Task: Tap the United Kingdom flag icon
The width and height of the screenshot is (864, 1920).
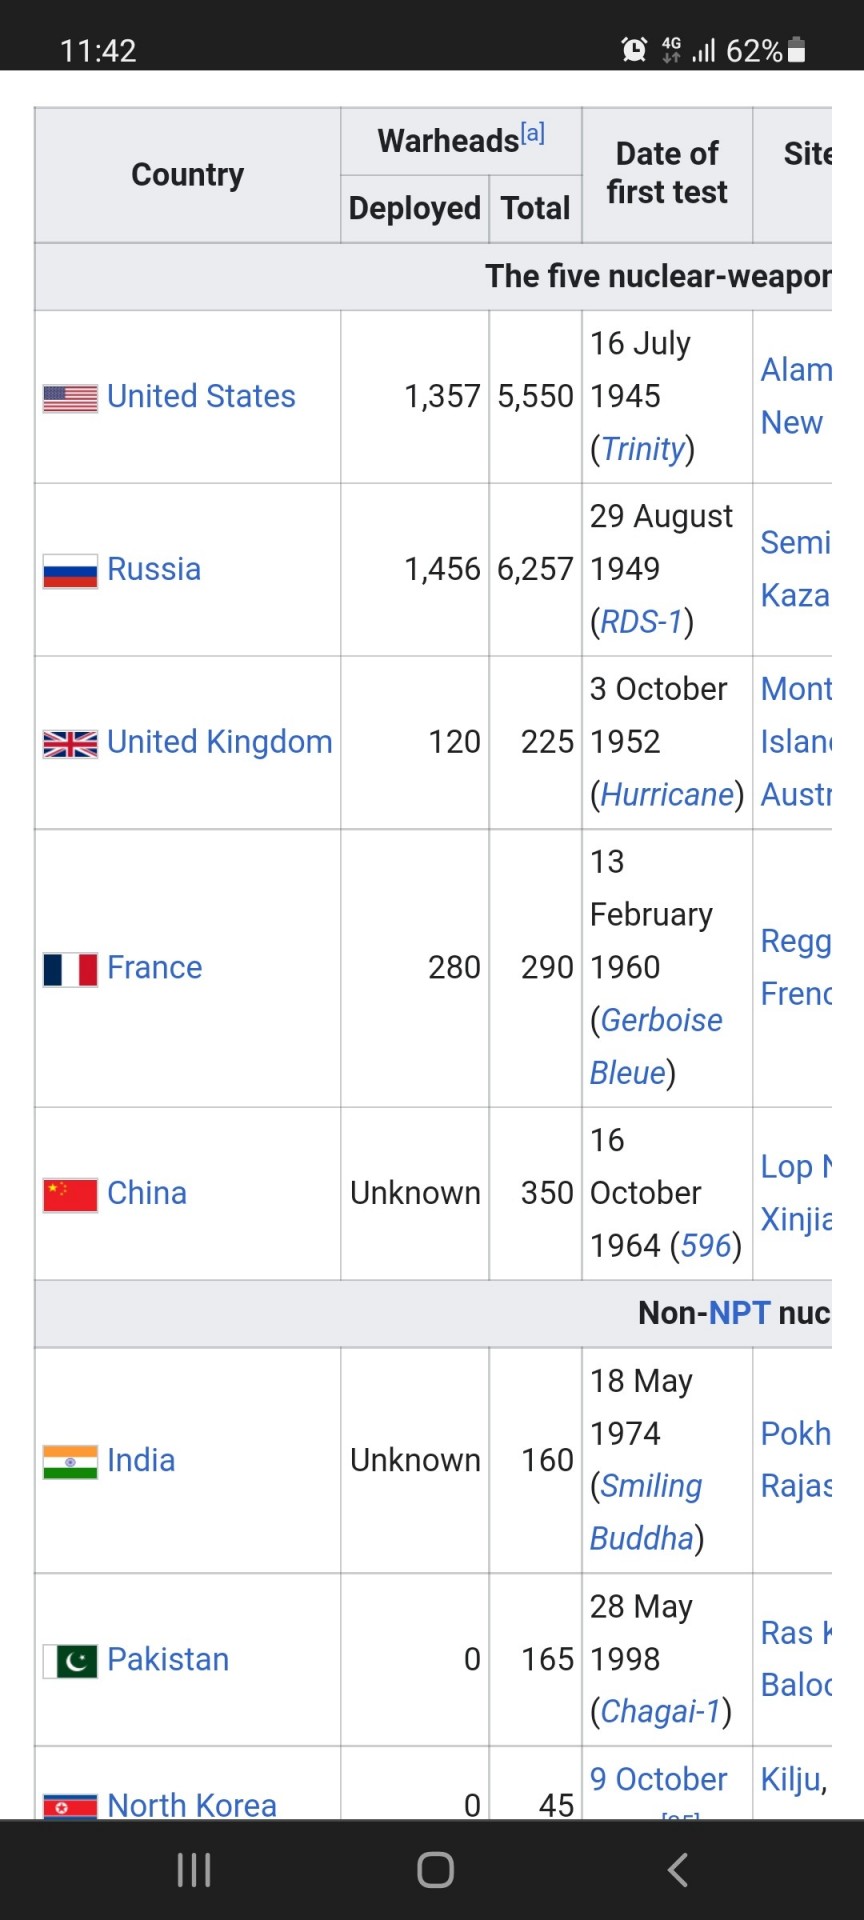Action: point(70,743)
